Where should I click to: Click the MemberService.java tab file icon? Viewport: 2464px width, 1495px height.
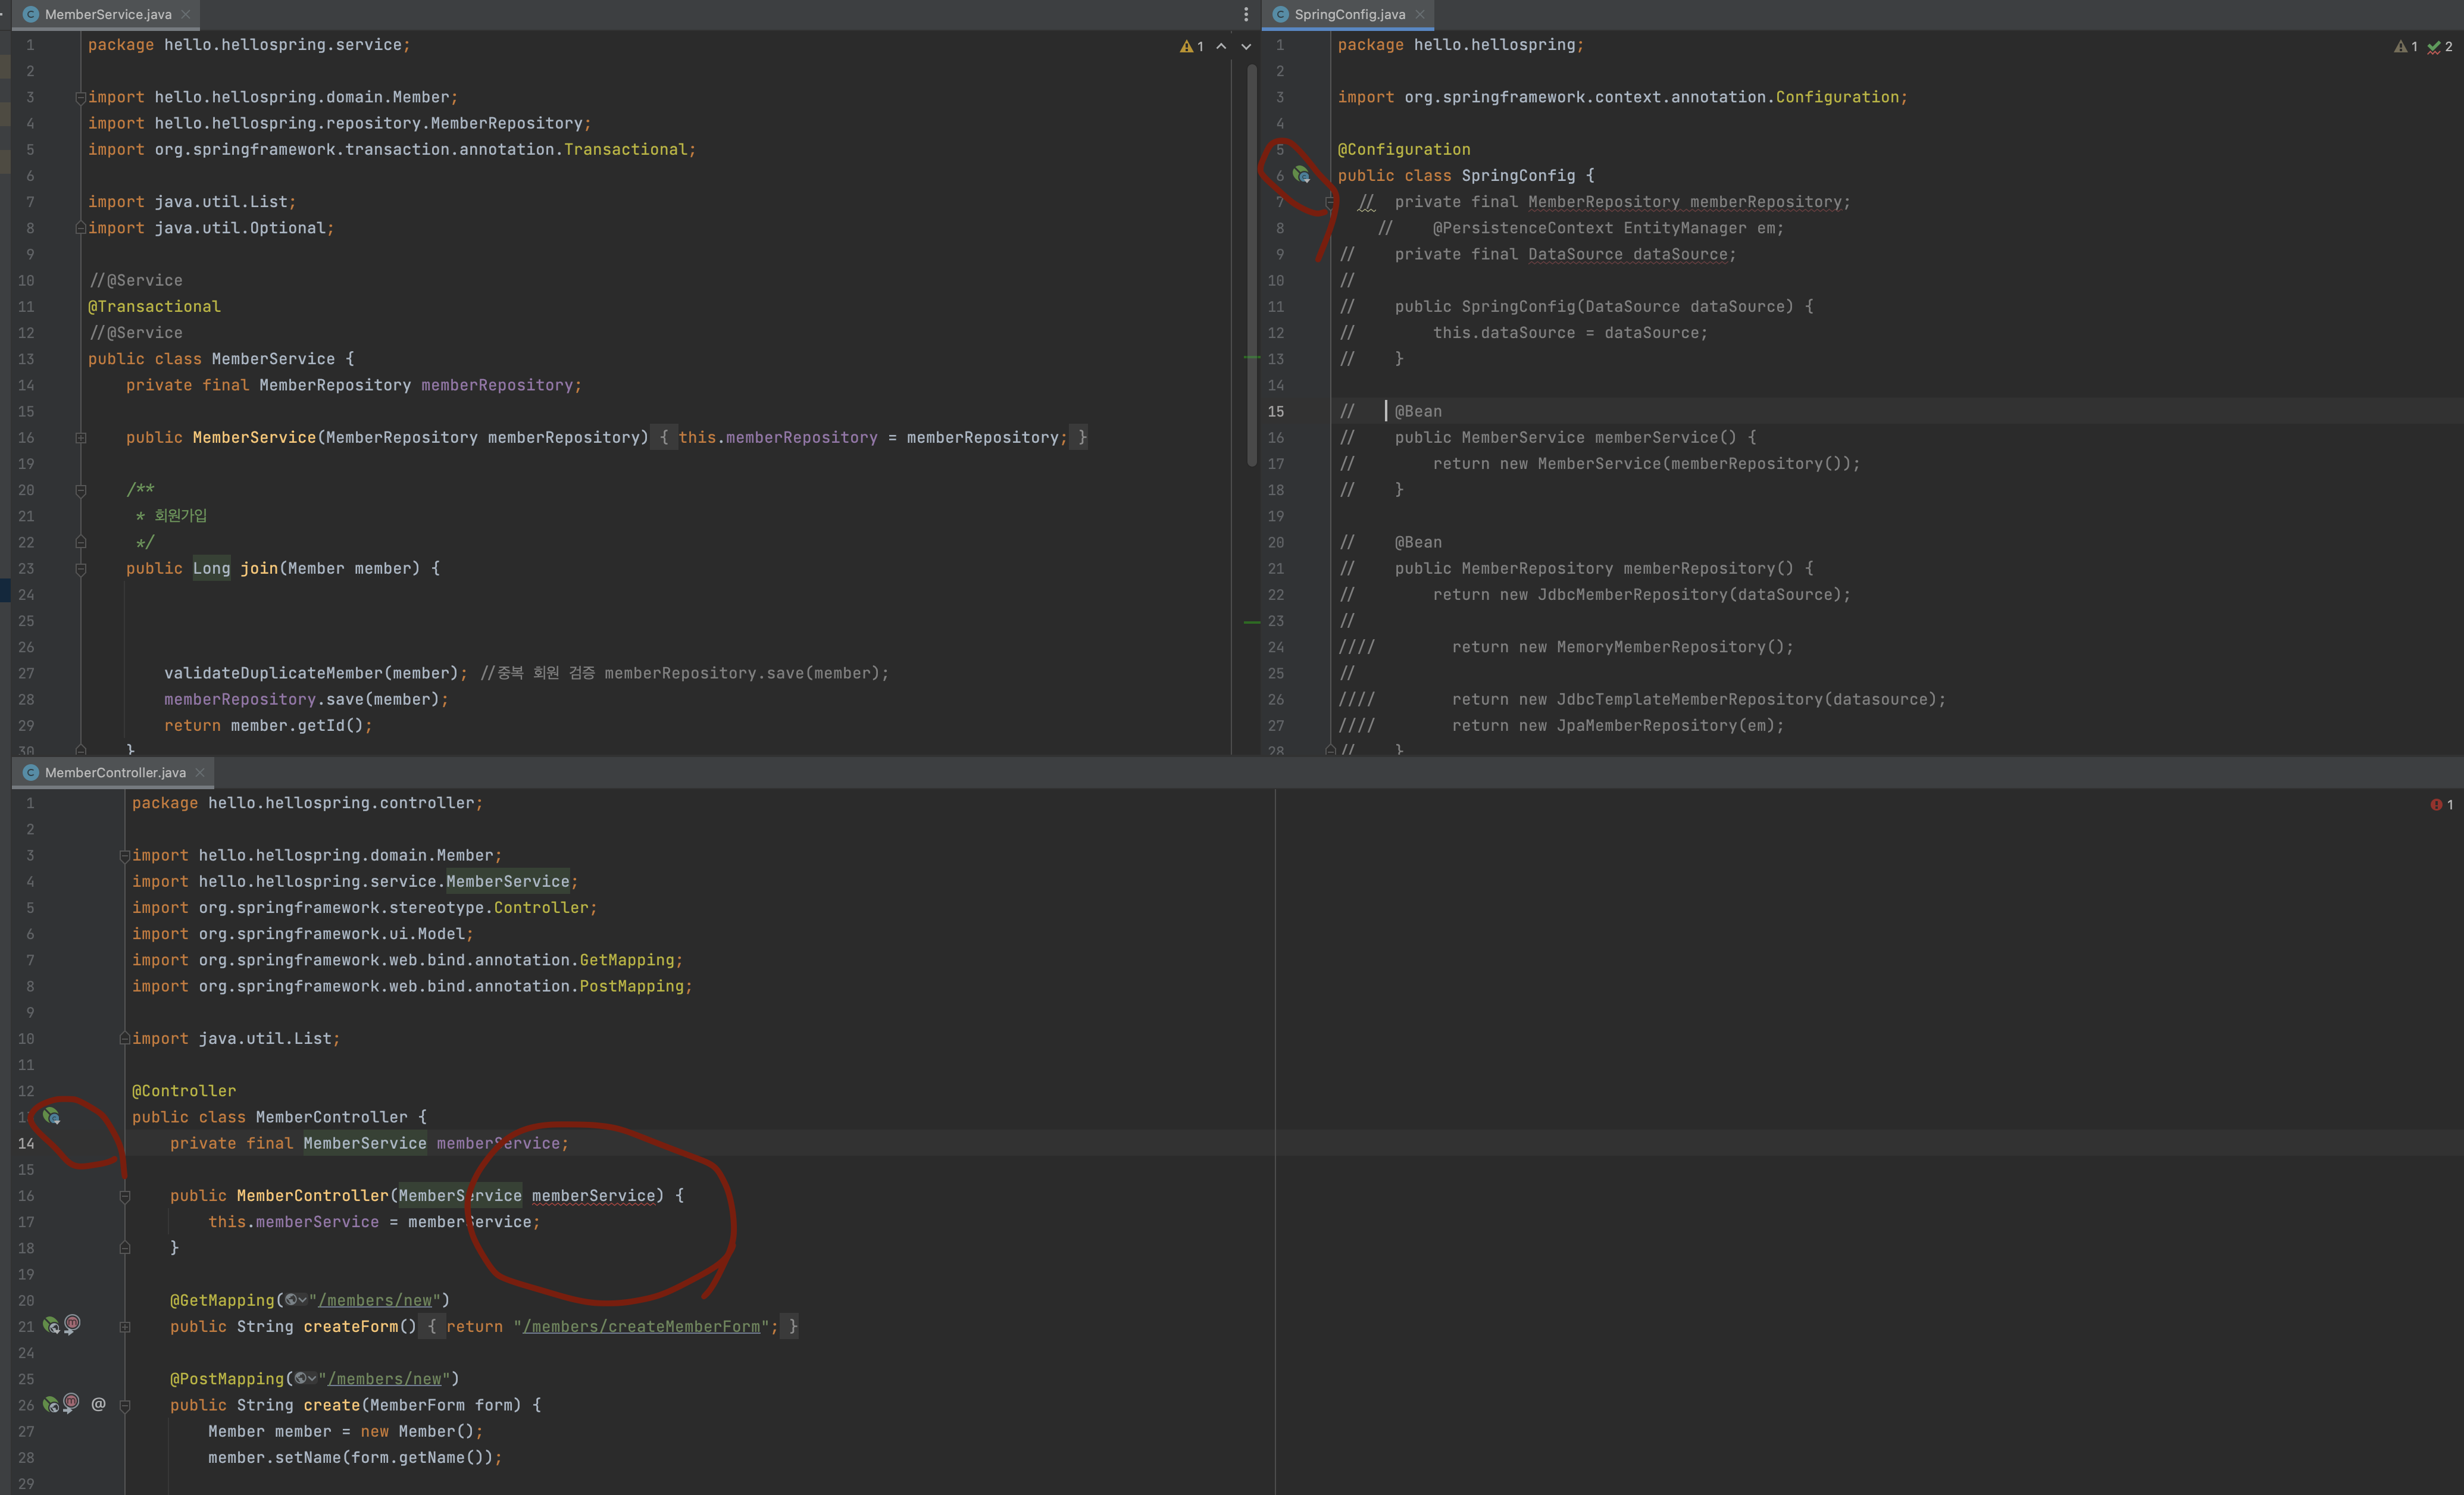pos(31,14)
